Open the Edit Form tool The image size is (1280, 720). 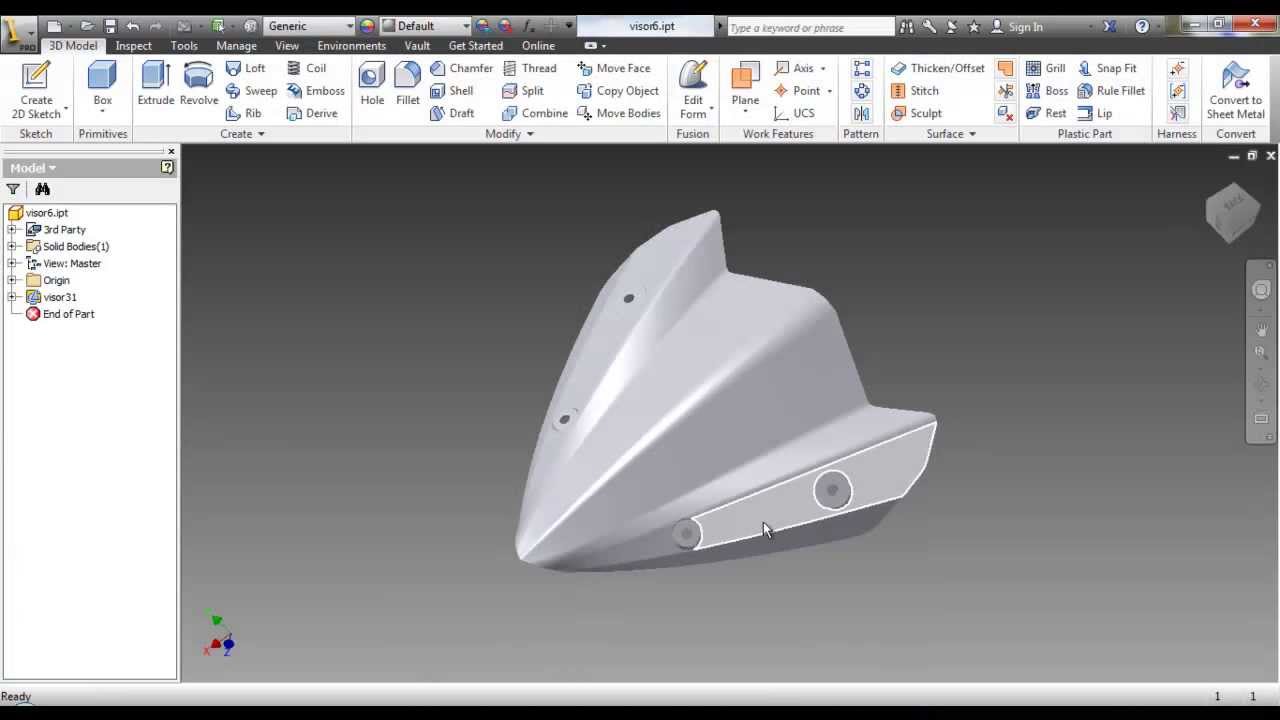pos(693,88)
